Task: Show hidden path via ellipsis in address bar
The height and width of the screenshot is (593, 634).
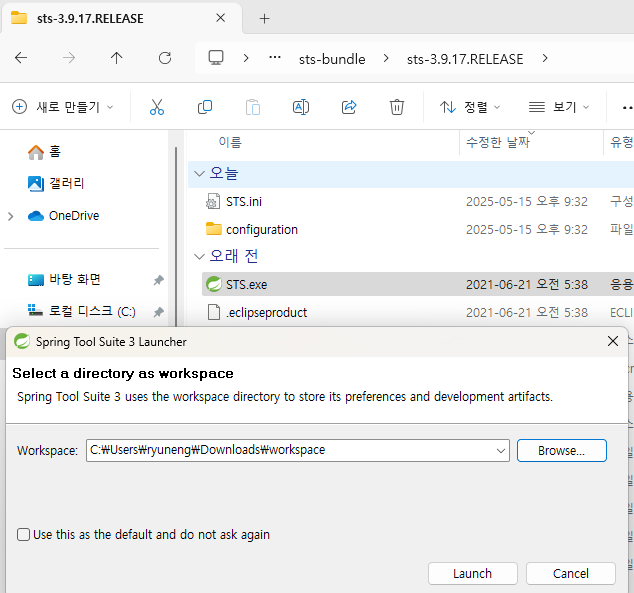Action: [x=275, y=57]
